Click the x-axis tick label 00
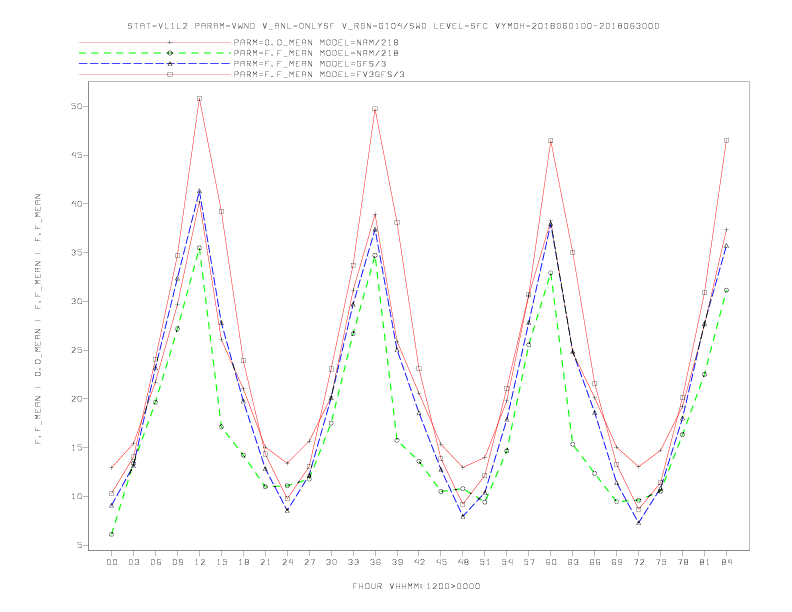Screen dimensions: 792x612 (112, 562)
